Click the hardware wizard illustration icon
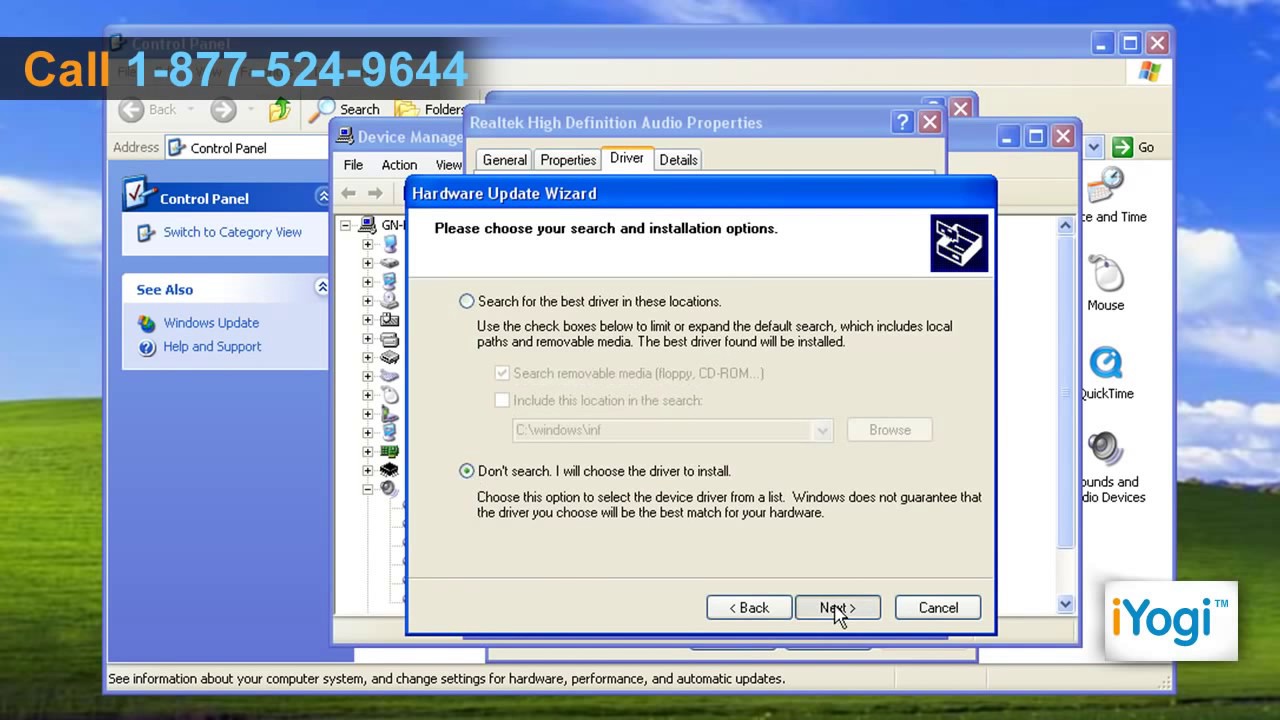This screenshot has height=720, width=1280. [x=959, y=243]
